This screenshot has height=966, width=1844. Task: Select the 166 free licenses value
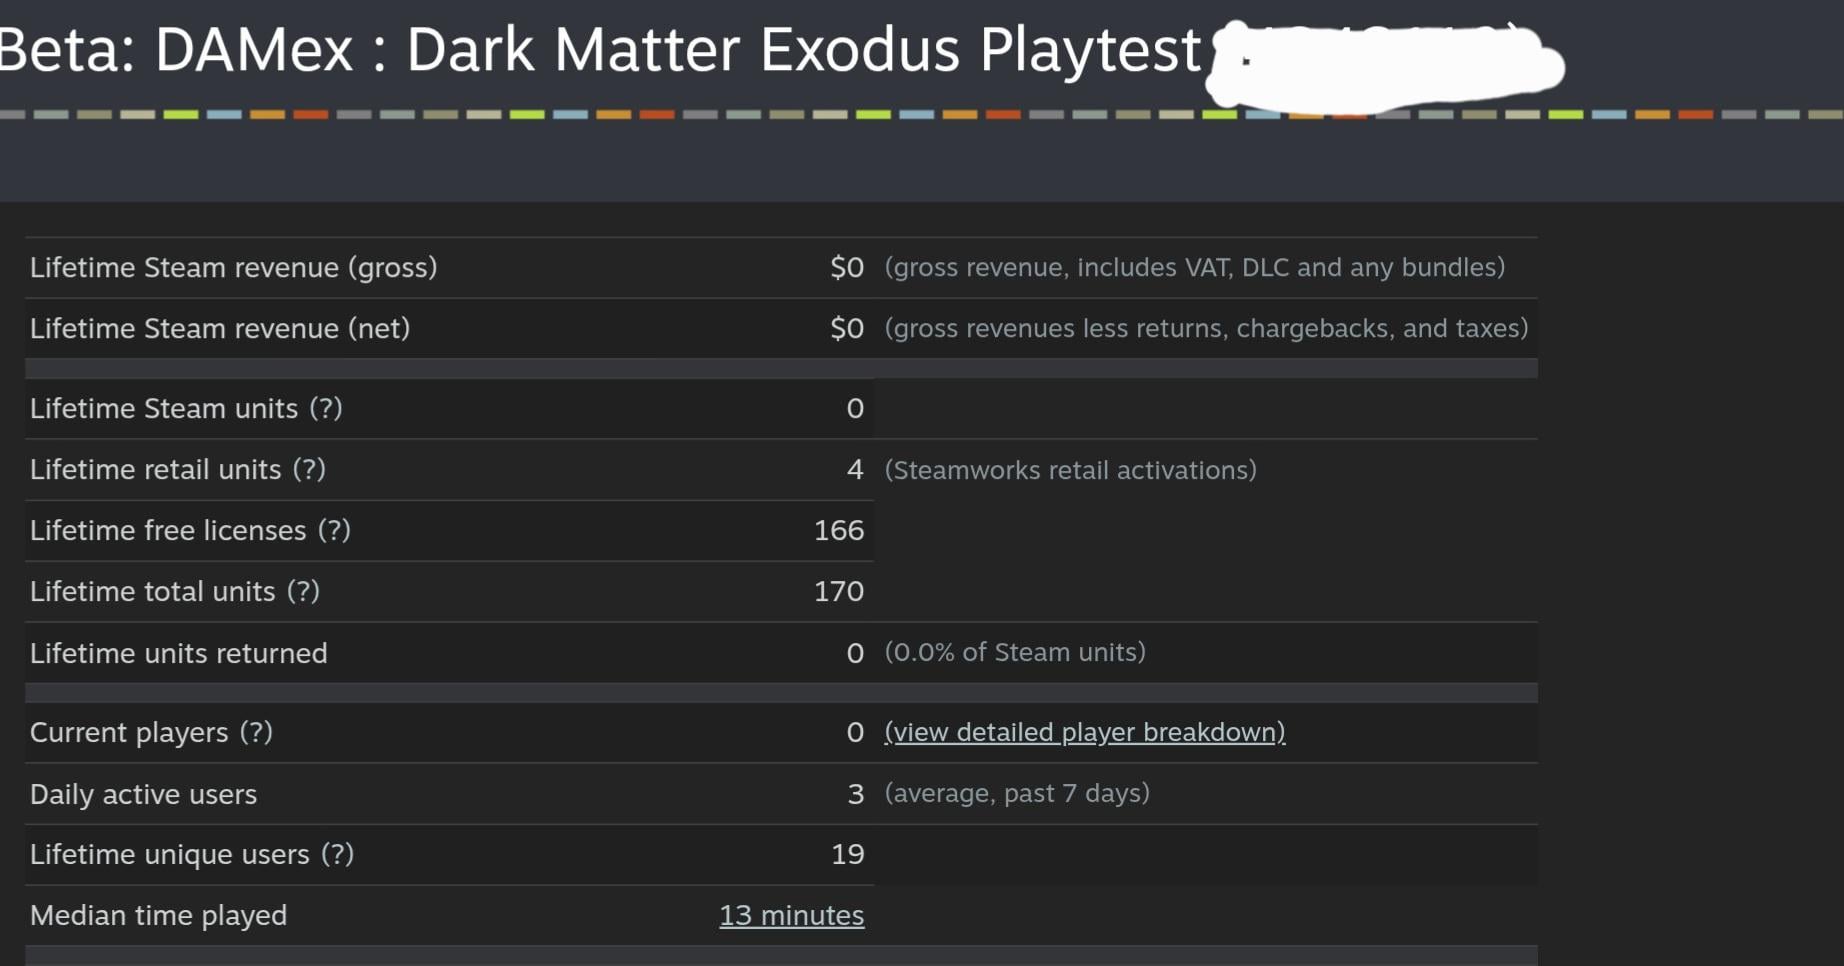pyautogui.click(x=838, y=530)
